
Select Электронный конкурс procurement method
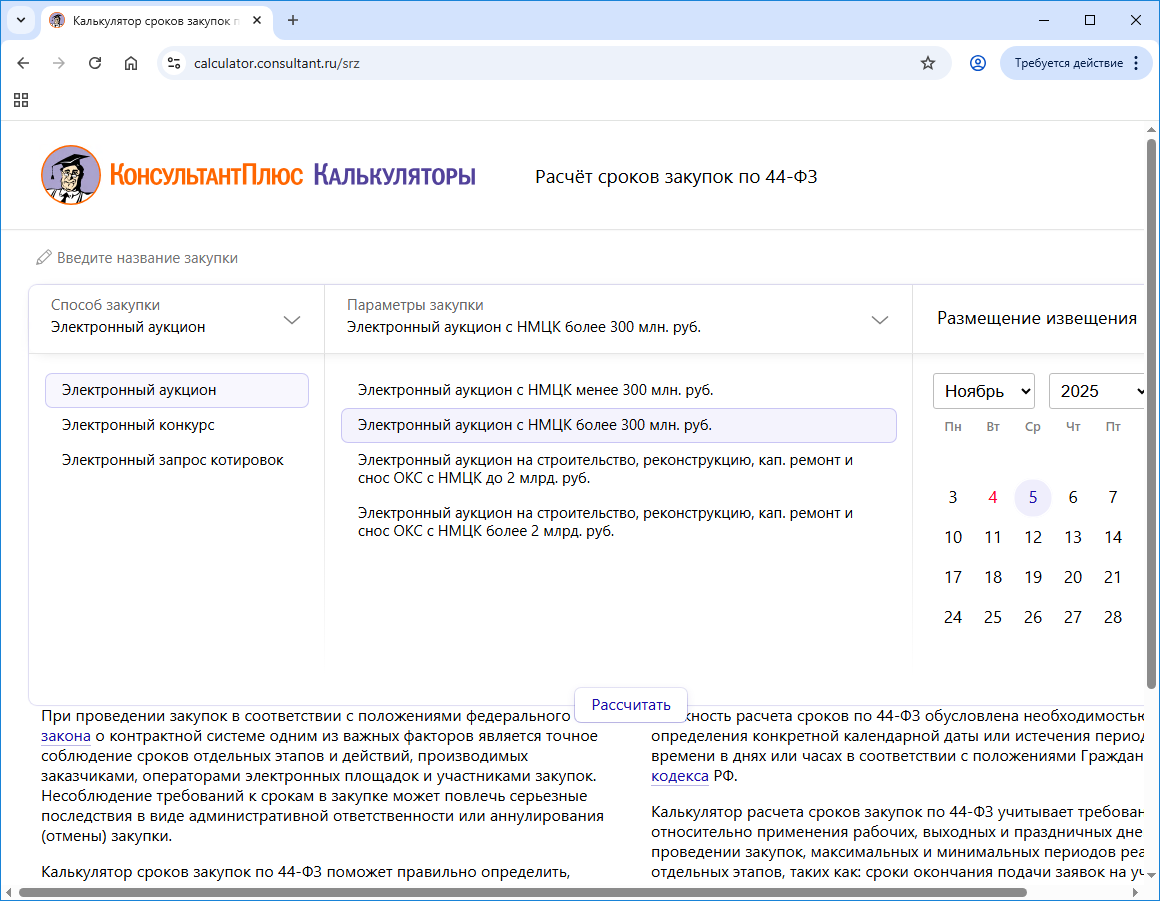tap(138, 425)
